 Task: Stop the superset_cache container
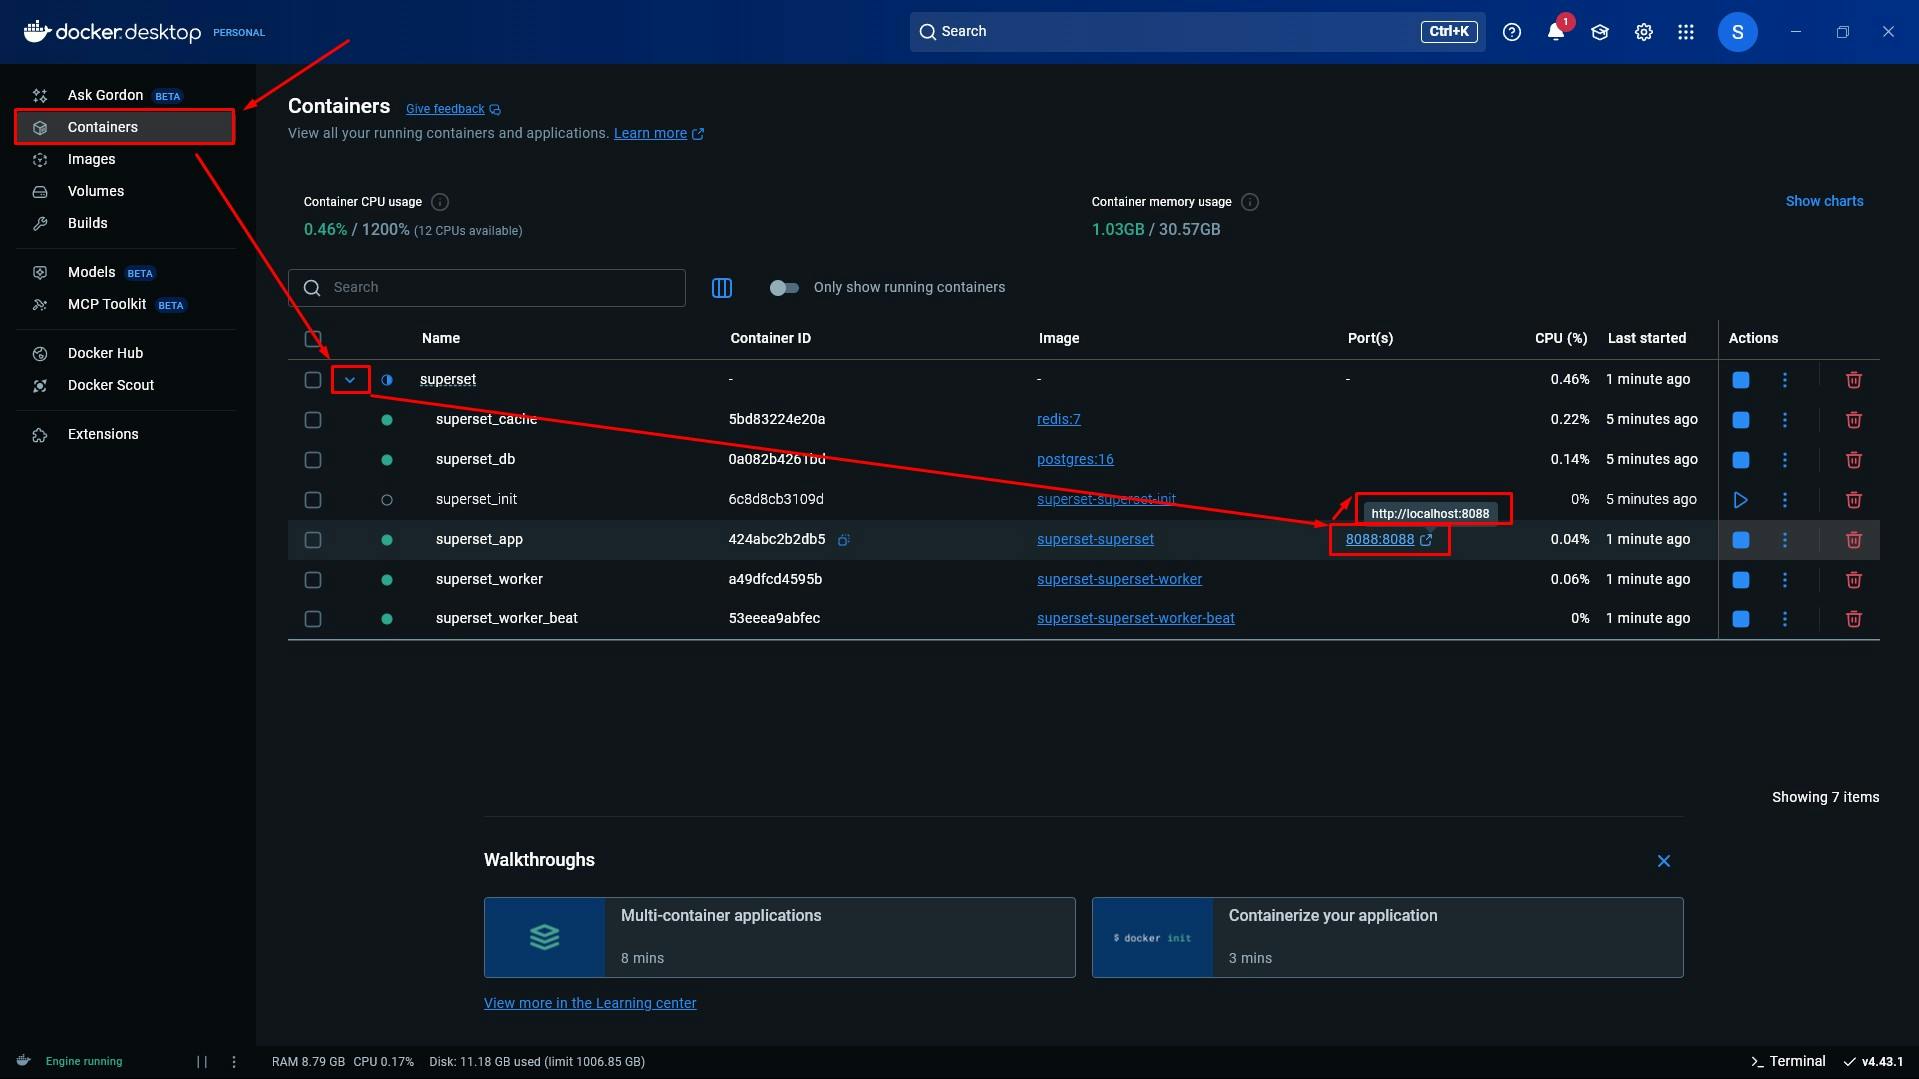1741,420
